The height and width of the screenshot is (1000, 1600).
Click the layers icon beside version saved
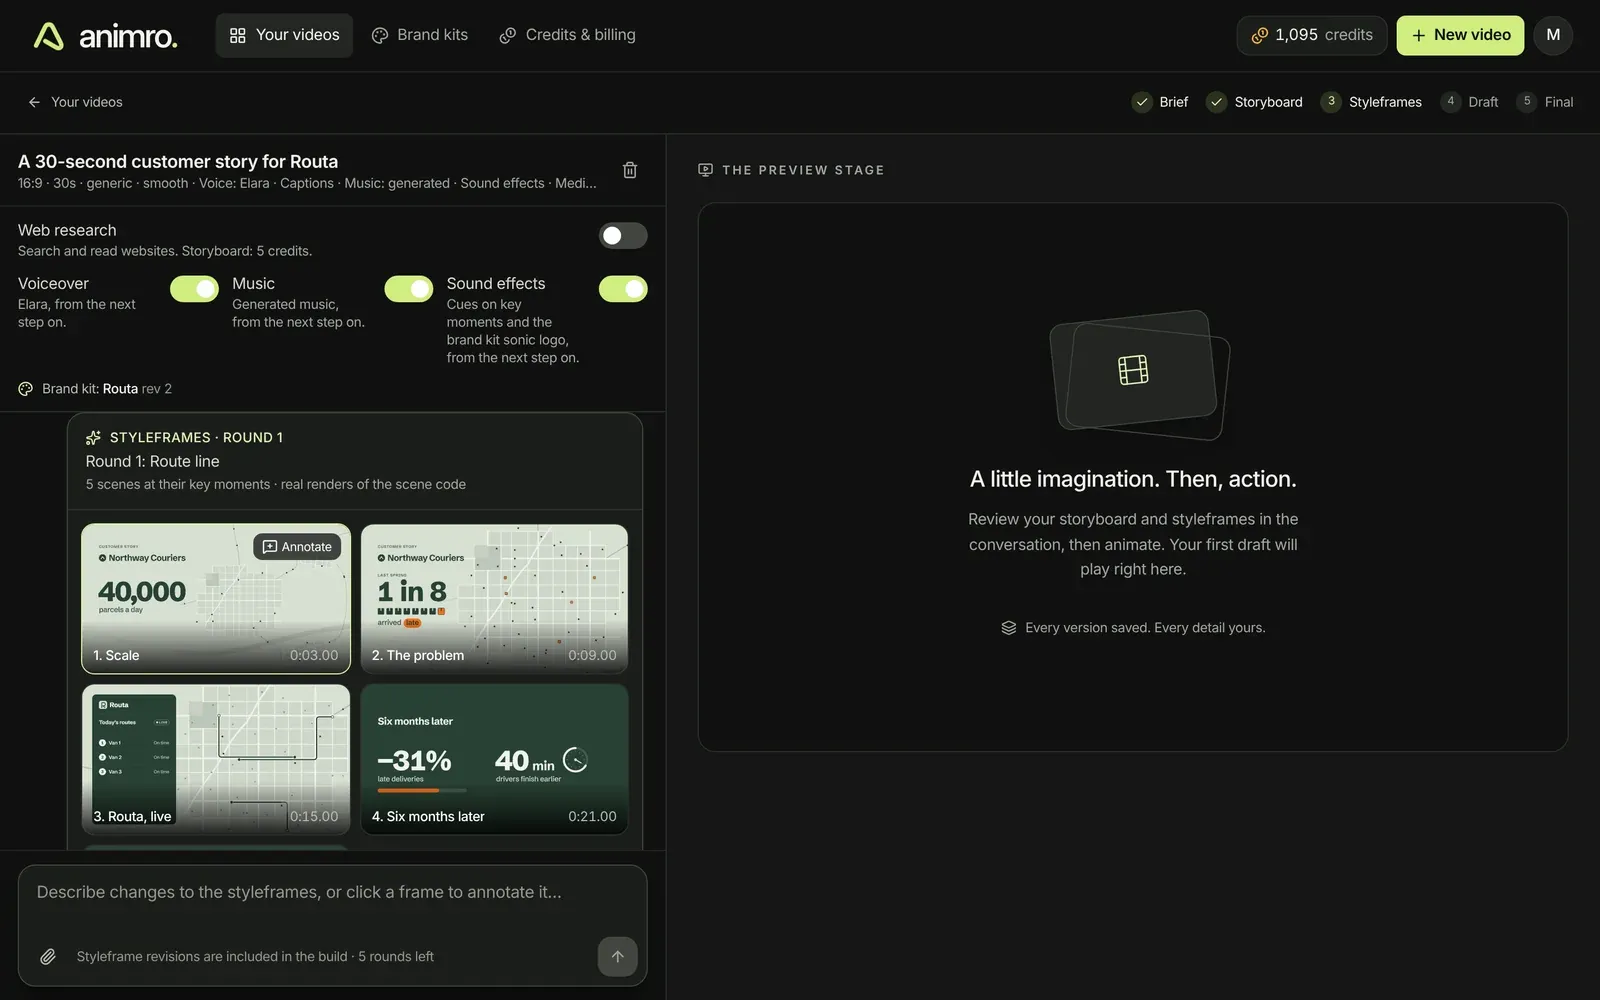[1009, 628]
